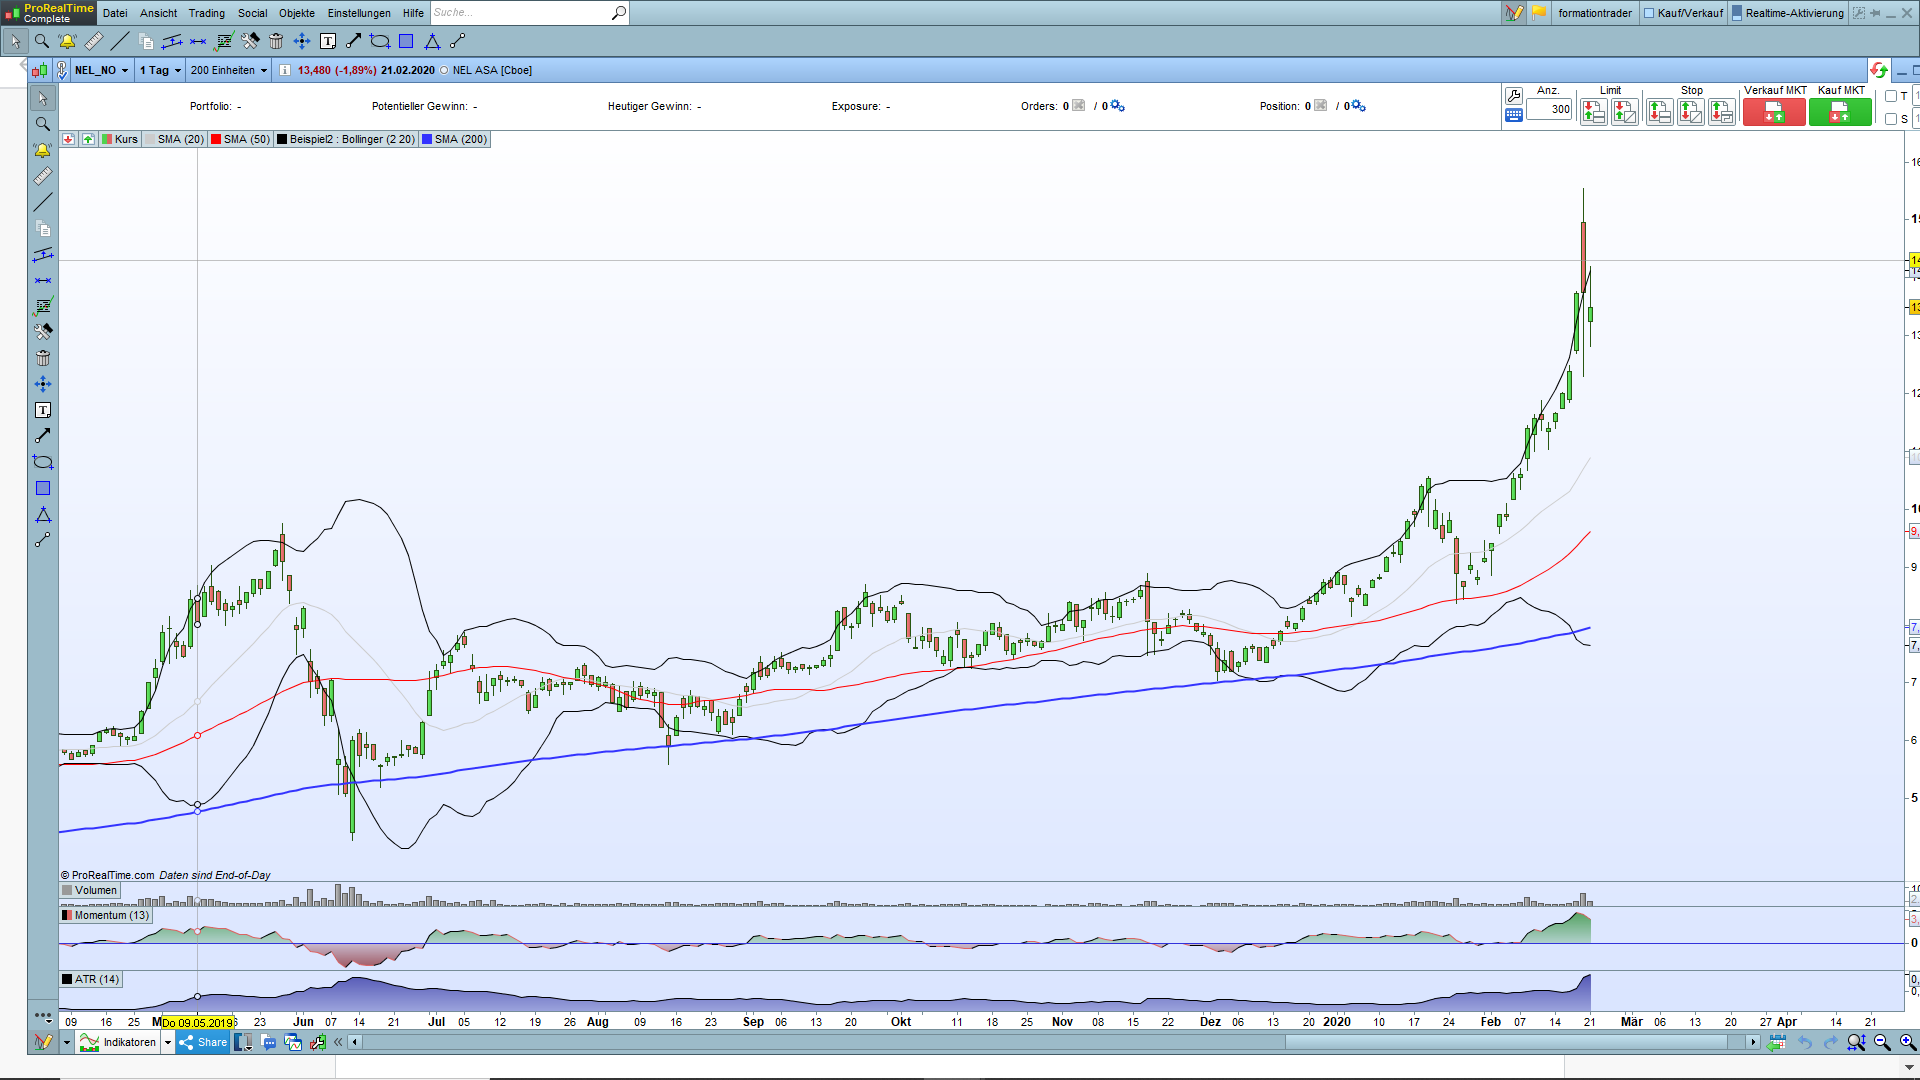1920x1080 pixels.
Task: Select the triangle drawing tool
Action: [432, 41]
